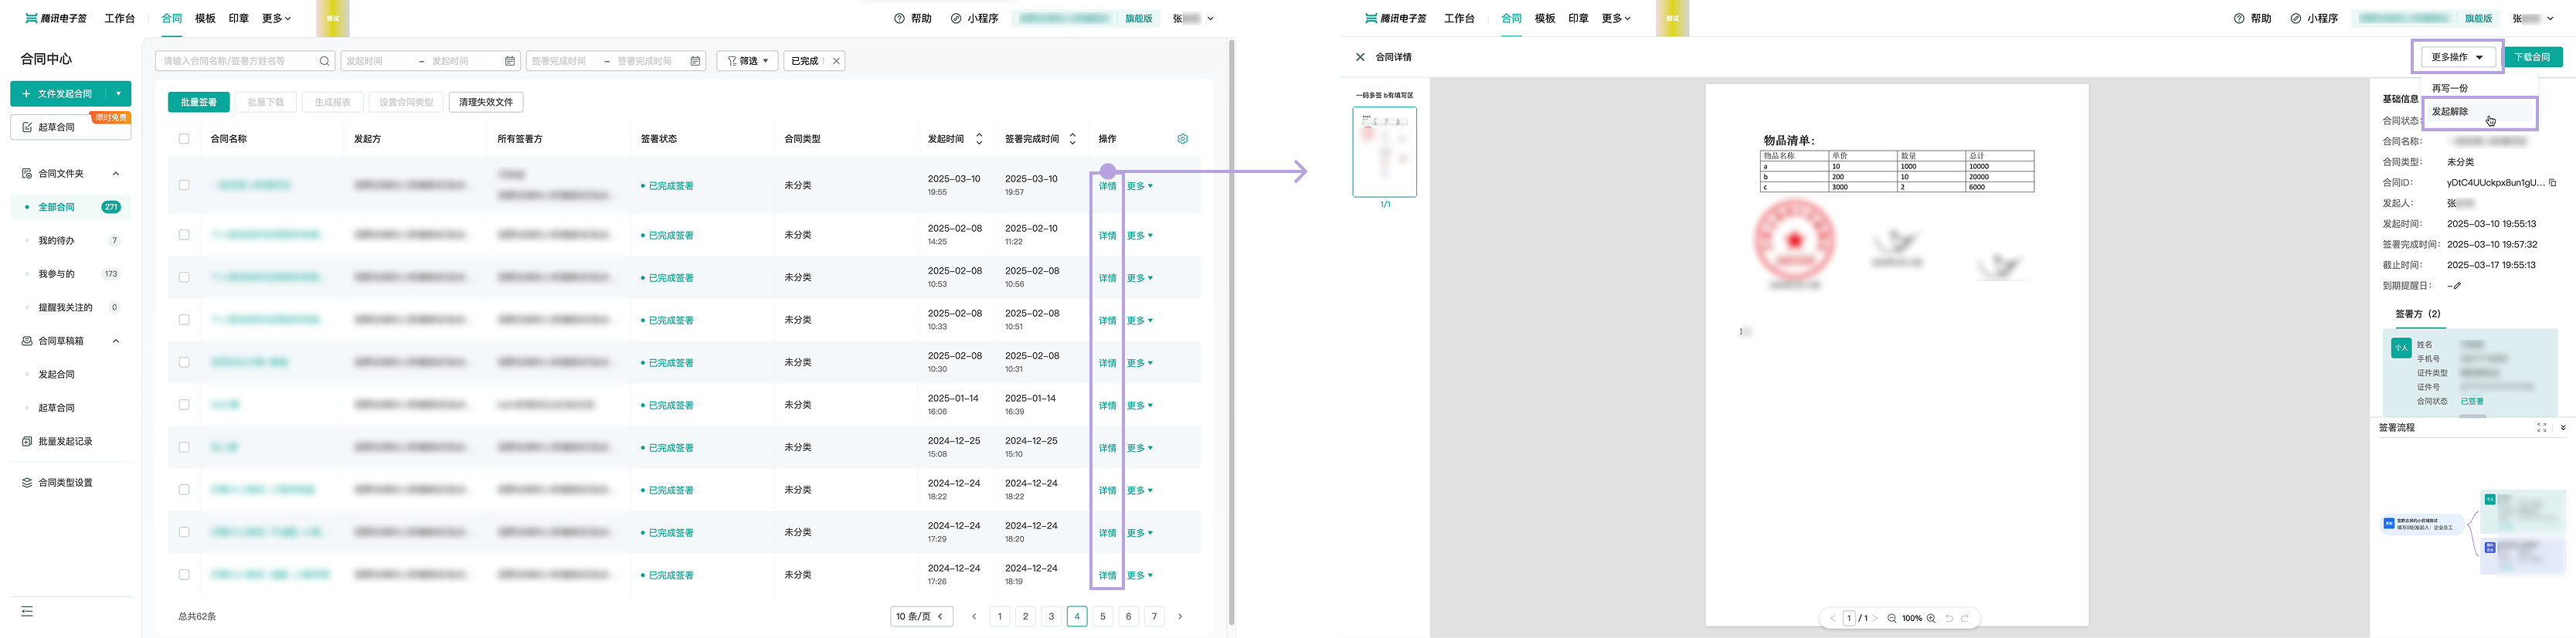
Task: Click 批量签署 button
Action: coord(199,102)
